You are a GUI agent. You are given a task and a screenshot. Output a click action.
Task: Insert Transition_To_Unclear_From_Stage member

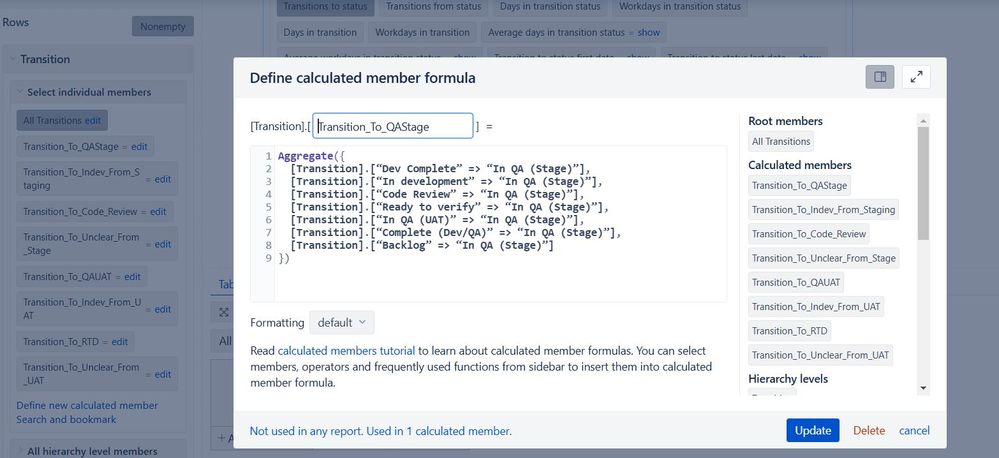pyautogui.click(x=824, y=258)
